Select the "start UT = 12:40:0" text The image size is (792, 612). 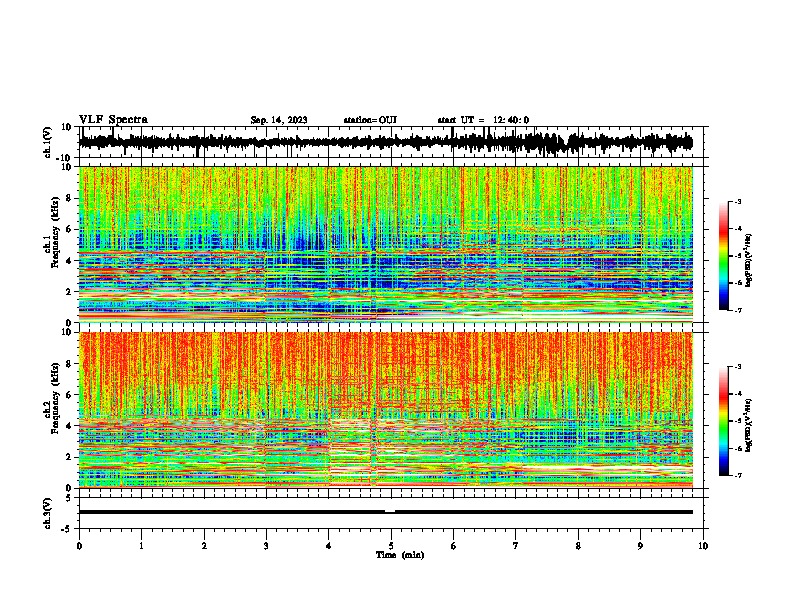(x=483, y=120)
